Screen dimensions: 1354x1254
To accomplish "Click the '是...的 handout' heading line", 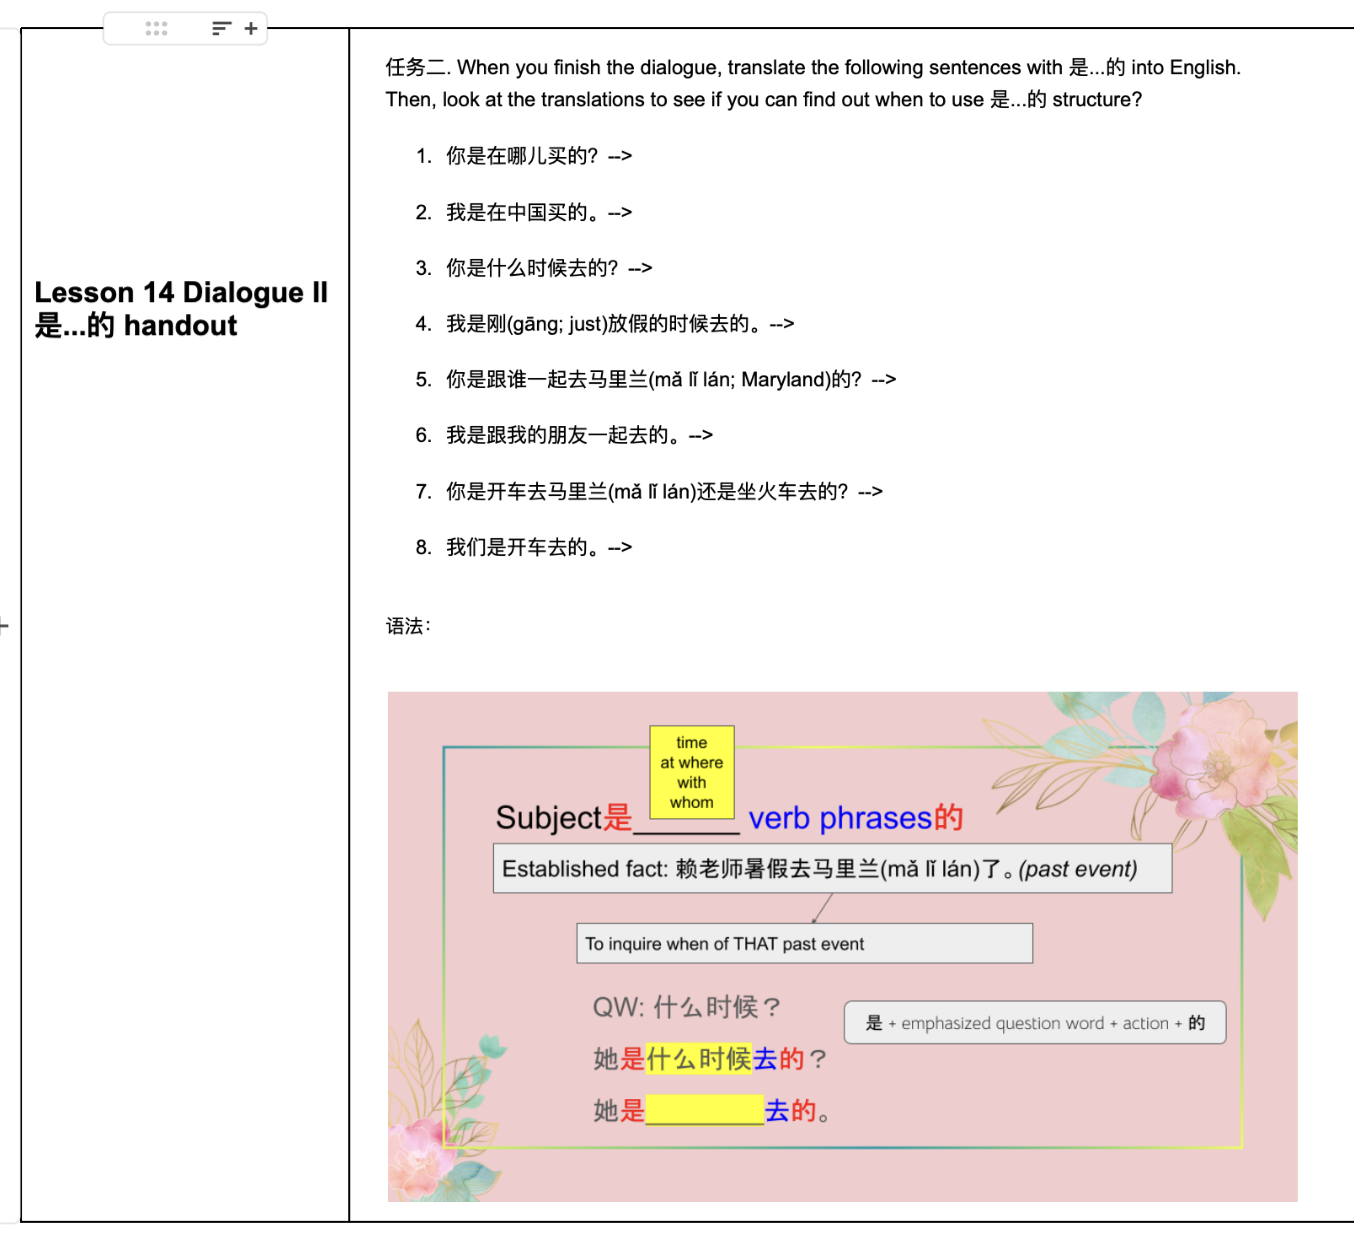I will pos(136,325).
